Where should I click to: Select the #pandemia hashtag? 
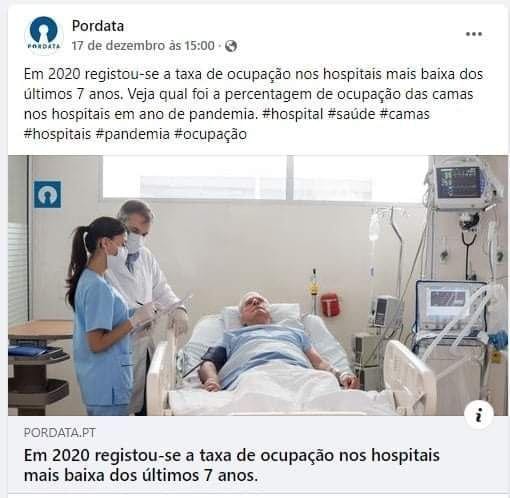[x=132, y=134]
